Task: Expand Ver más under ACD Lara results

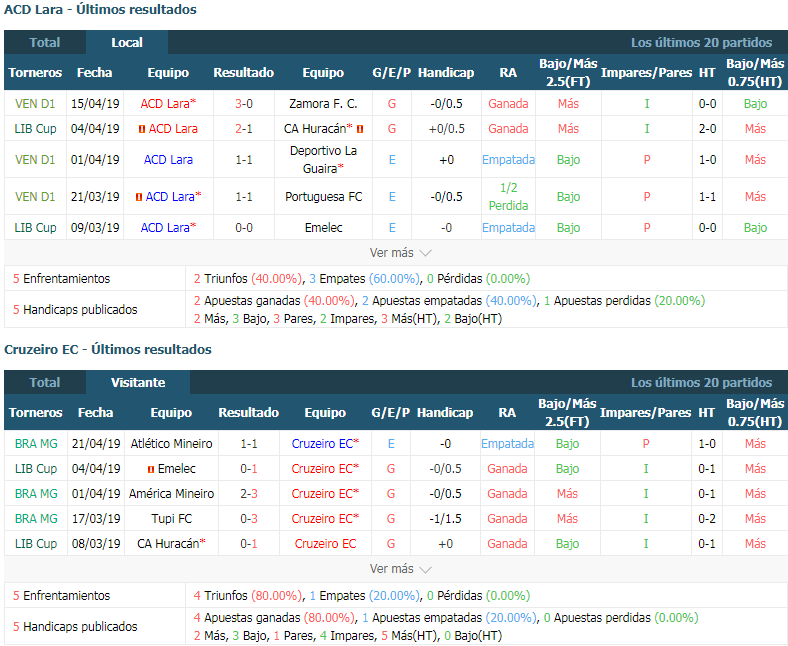Action: tap(400, 253)
